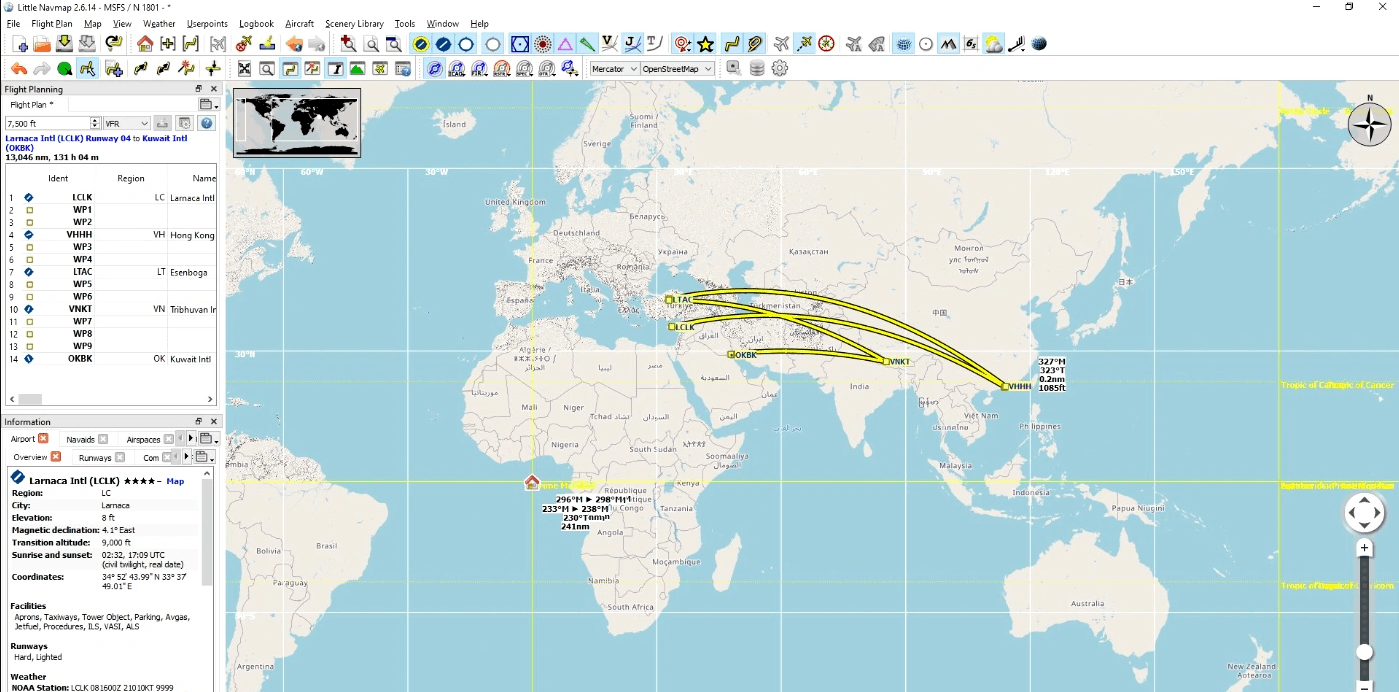Viewport: 1399px width, 692px height.
Task: Open an existing flight plan file
Action: pos(40,44)
